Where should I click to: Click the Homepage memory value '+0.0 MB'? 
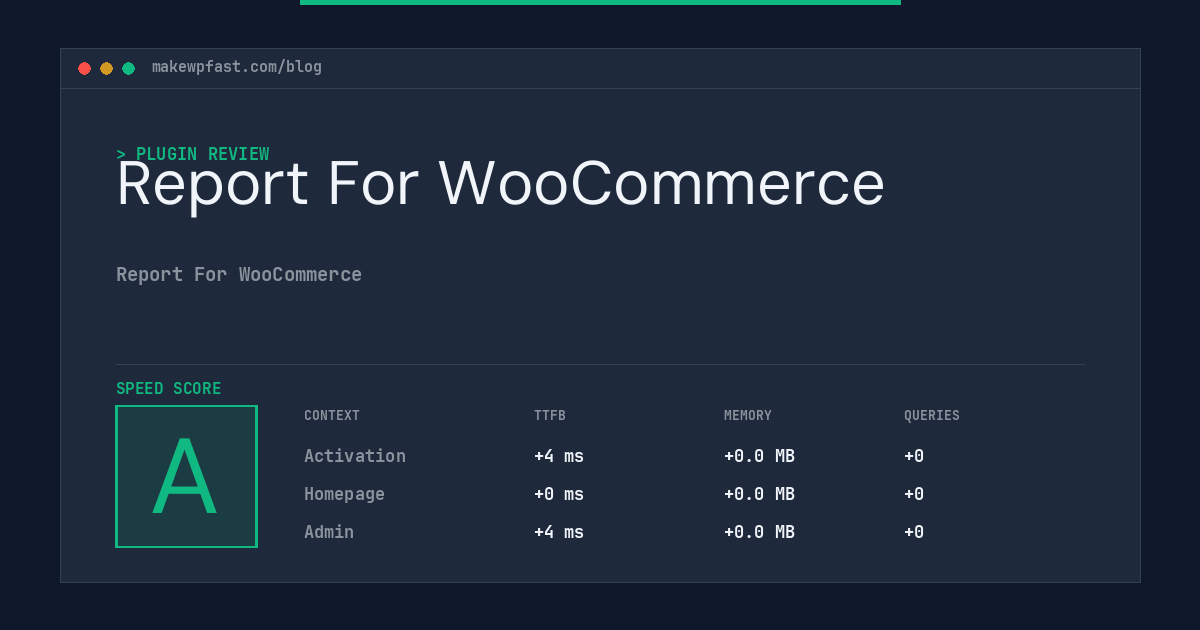[759, 494]
